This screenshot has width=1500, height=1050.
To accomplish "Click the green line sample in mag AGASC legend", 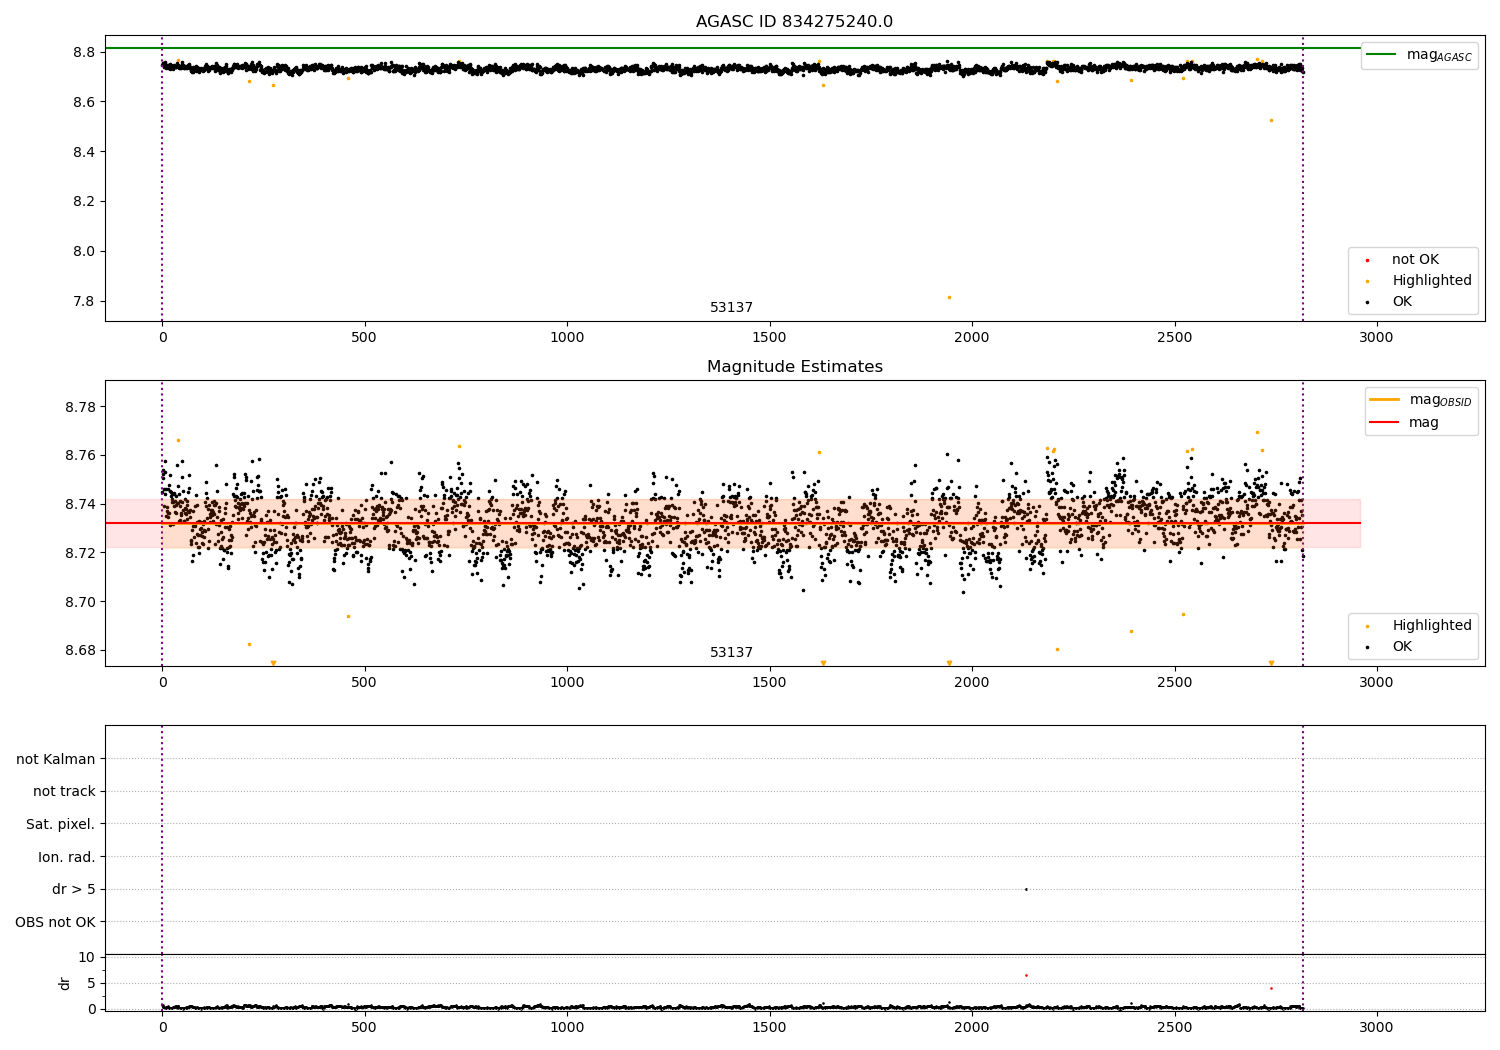I will point(1381,55).
